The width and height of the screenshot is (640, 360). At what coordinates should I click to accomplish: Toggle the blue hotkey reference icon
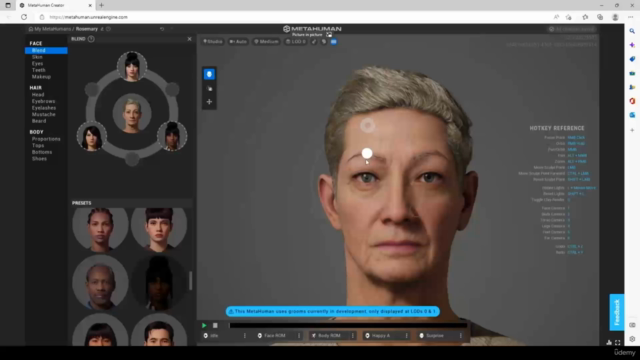333,42
